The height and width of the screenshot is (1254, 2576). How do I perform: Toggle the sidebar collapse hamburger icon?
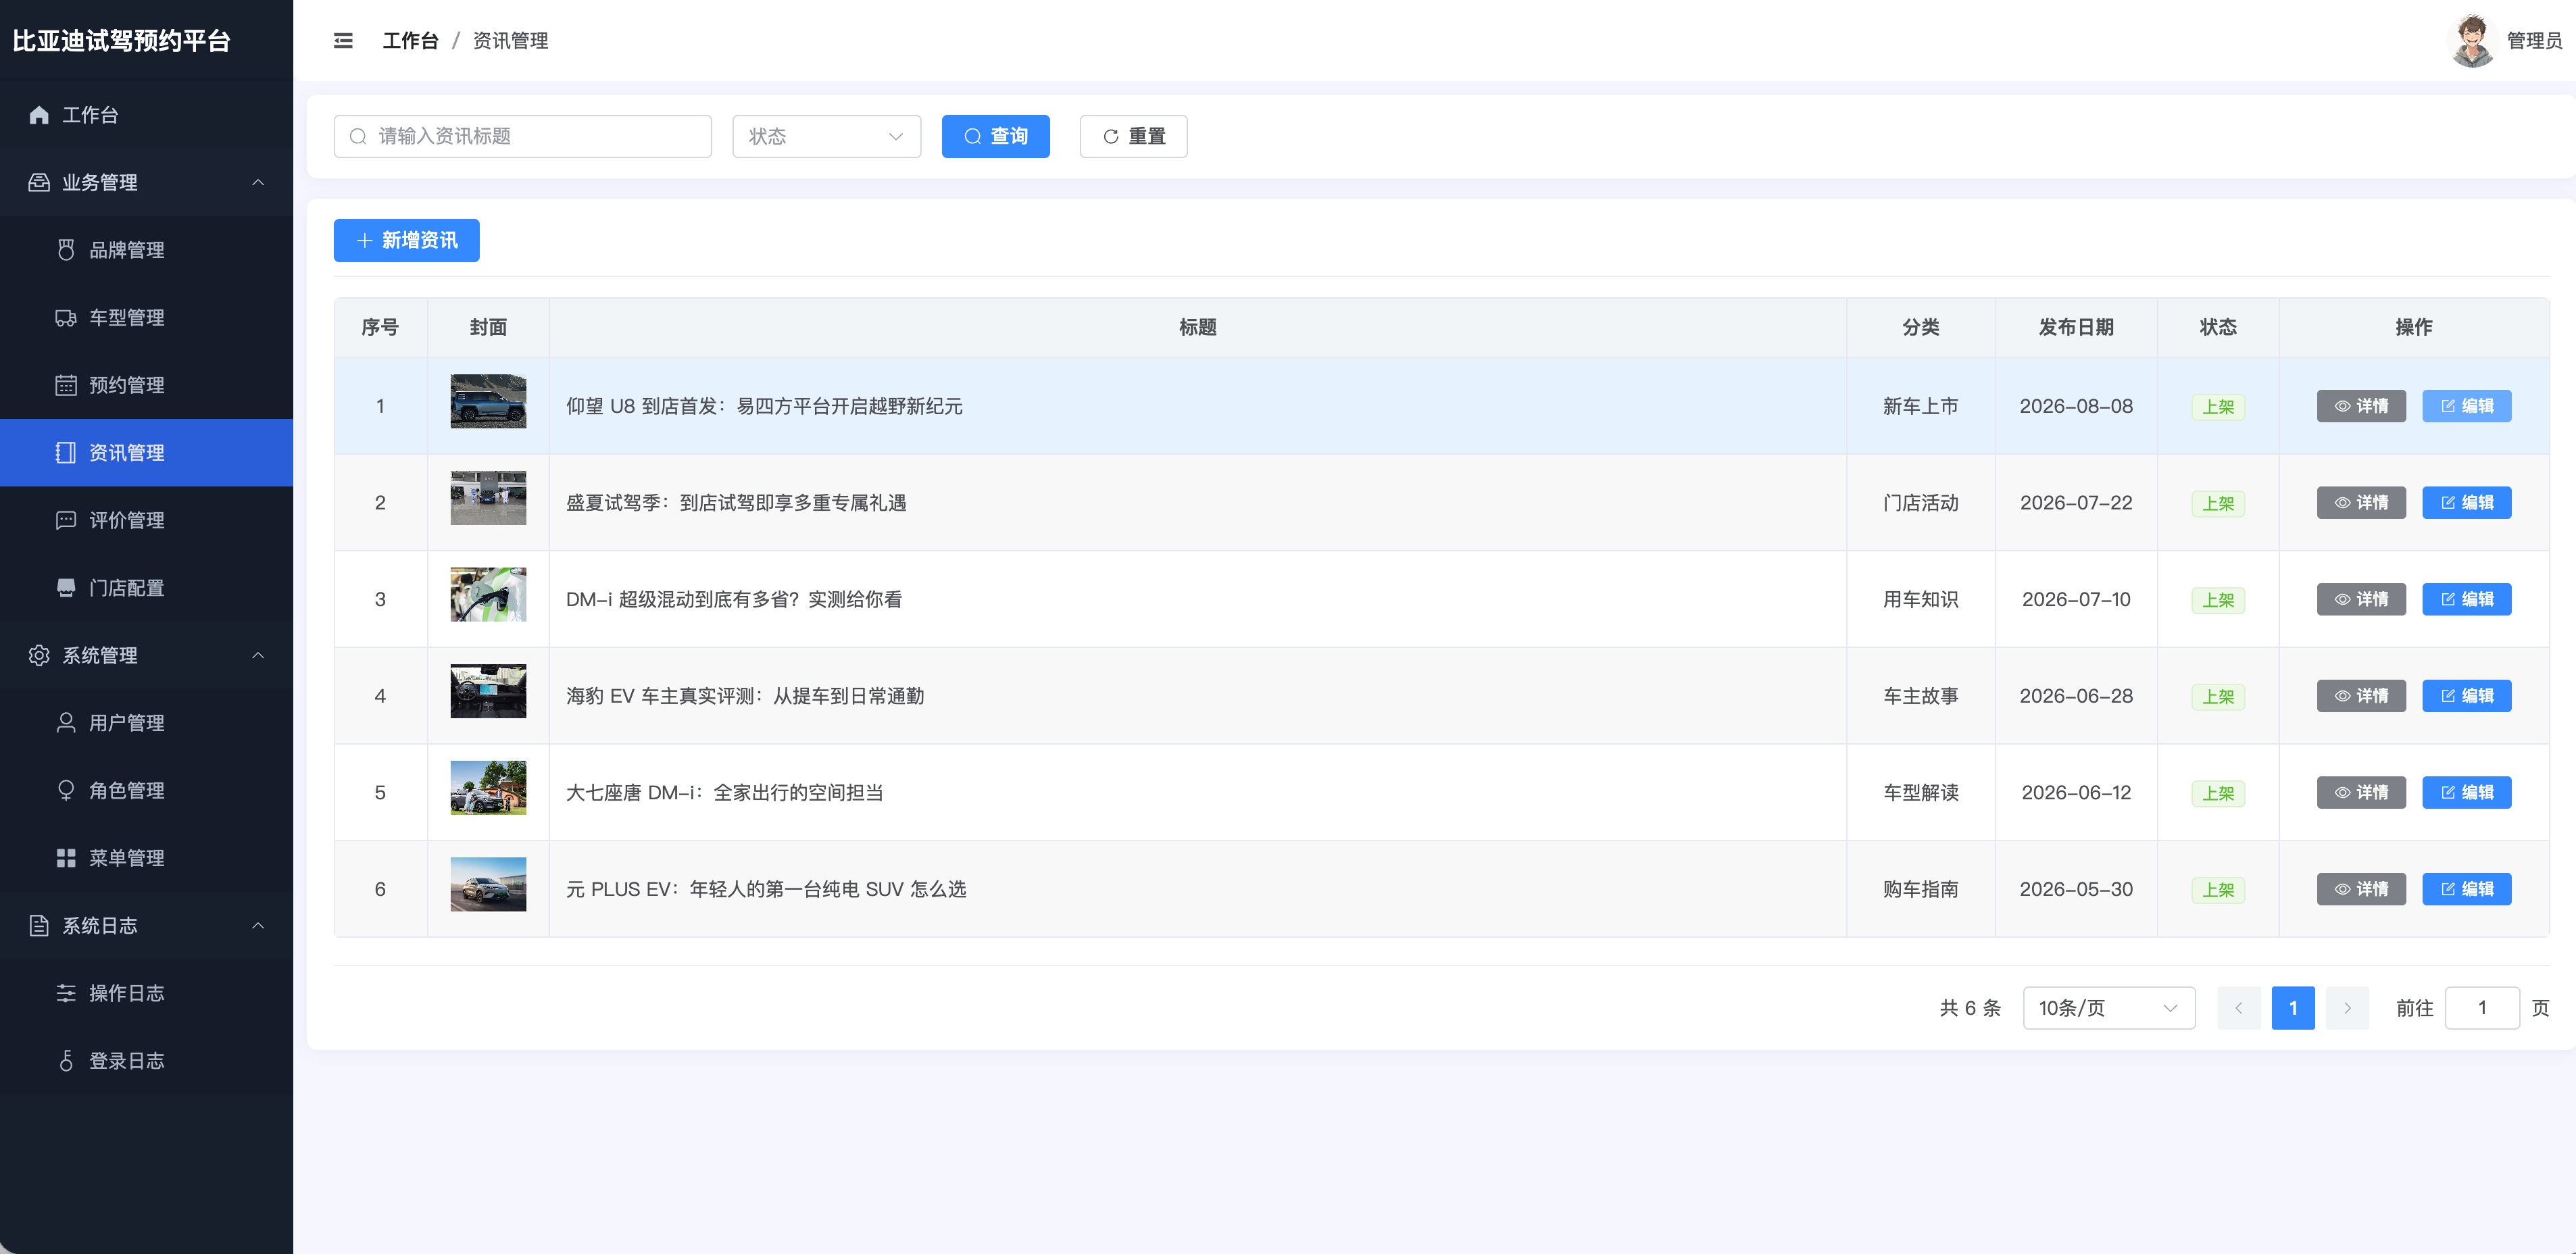tap(343, 41)
